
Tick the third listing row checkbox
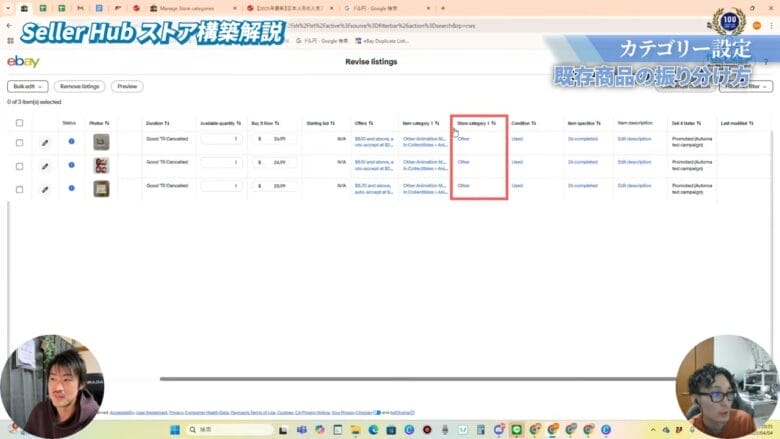pos(19,189)
